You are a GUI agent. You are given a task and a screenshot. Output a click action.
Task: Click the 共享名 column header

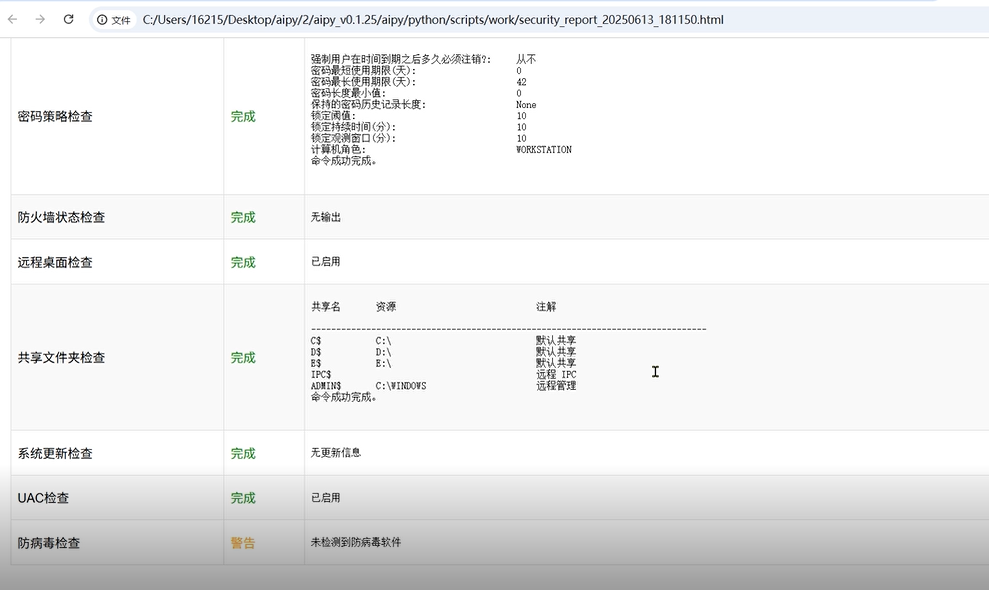[x=325, y=307]
